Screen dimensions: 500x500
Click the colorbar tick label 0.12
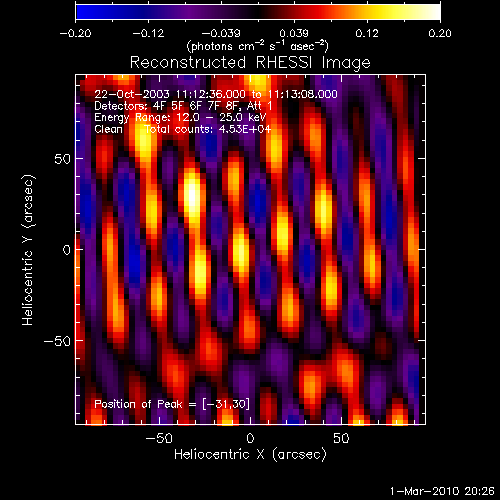367,33
